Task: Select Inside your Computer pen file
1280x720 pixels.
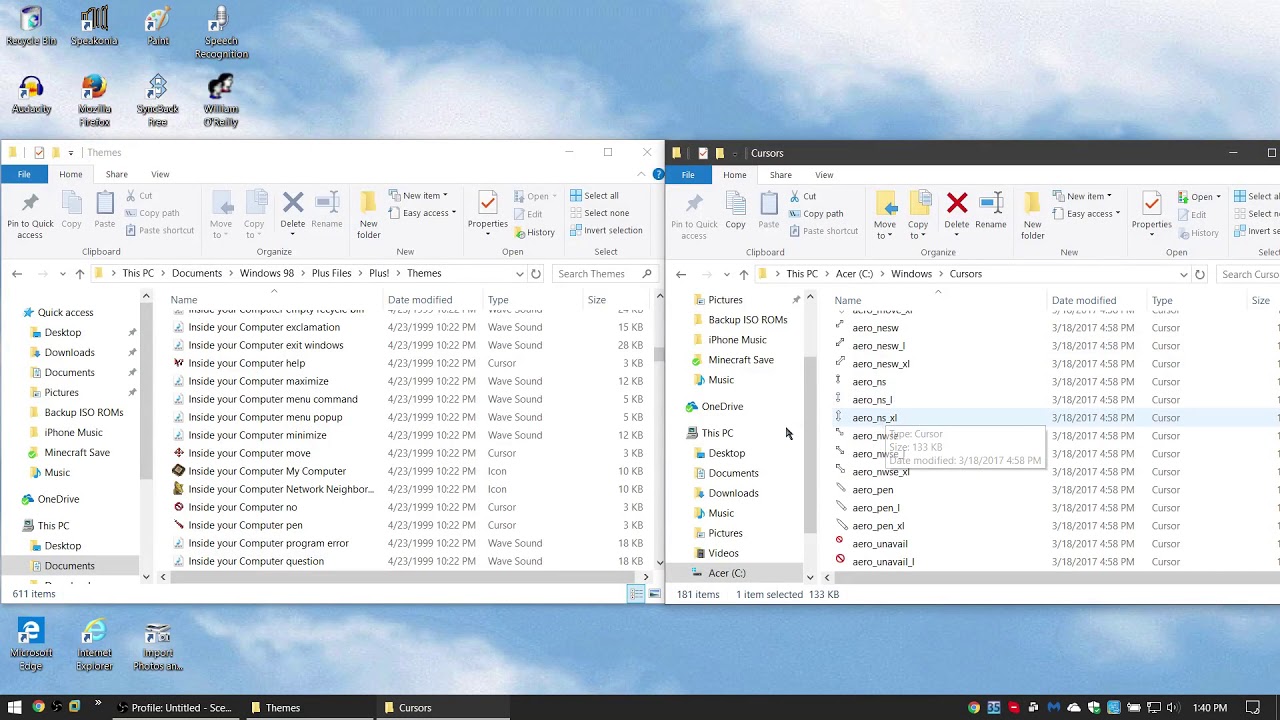Action: point(245,525)
